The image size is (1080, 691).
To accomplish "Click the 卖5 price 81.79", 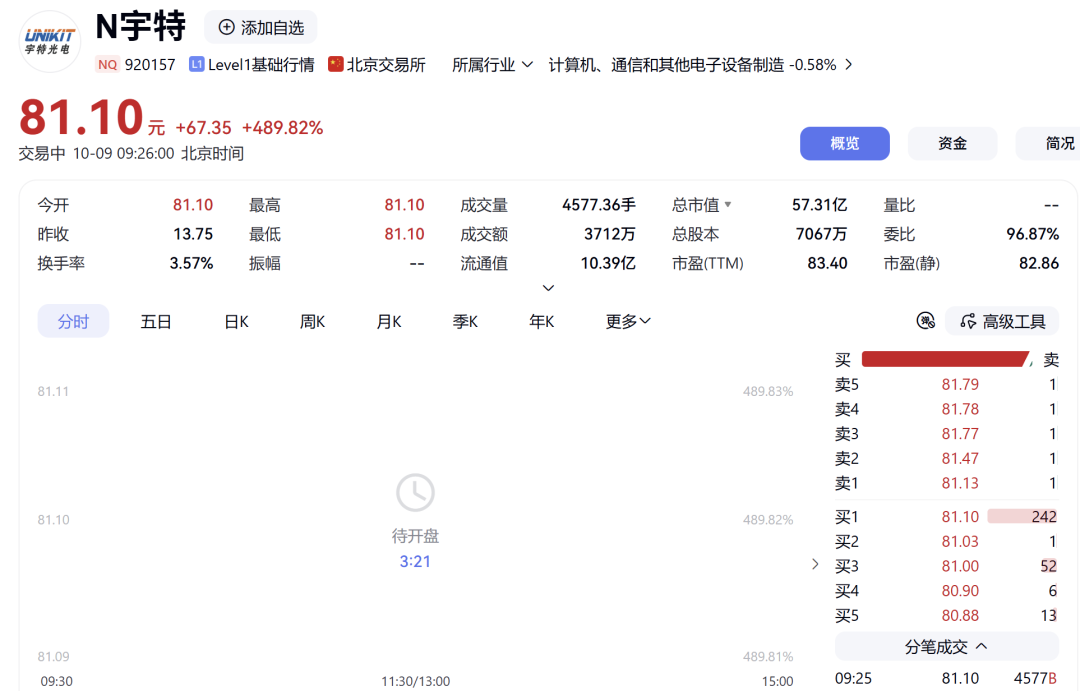I will (960, 384).
